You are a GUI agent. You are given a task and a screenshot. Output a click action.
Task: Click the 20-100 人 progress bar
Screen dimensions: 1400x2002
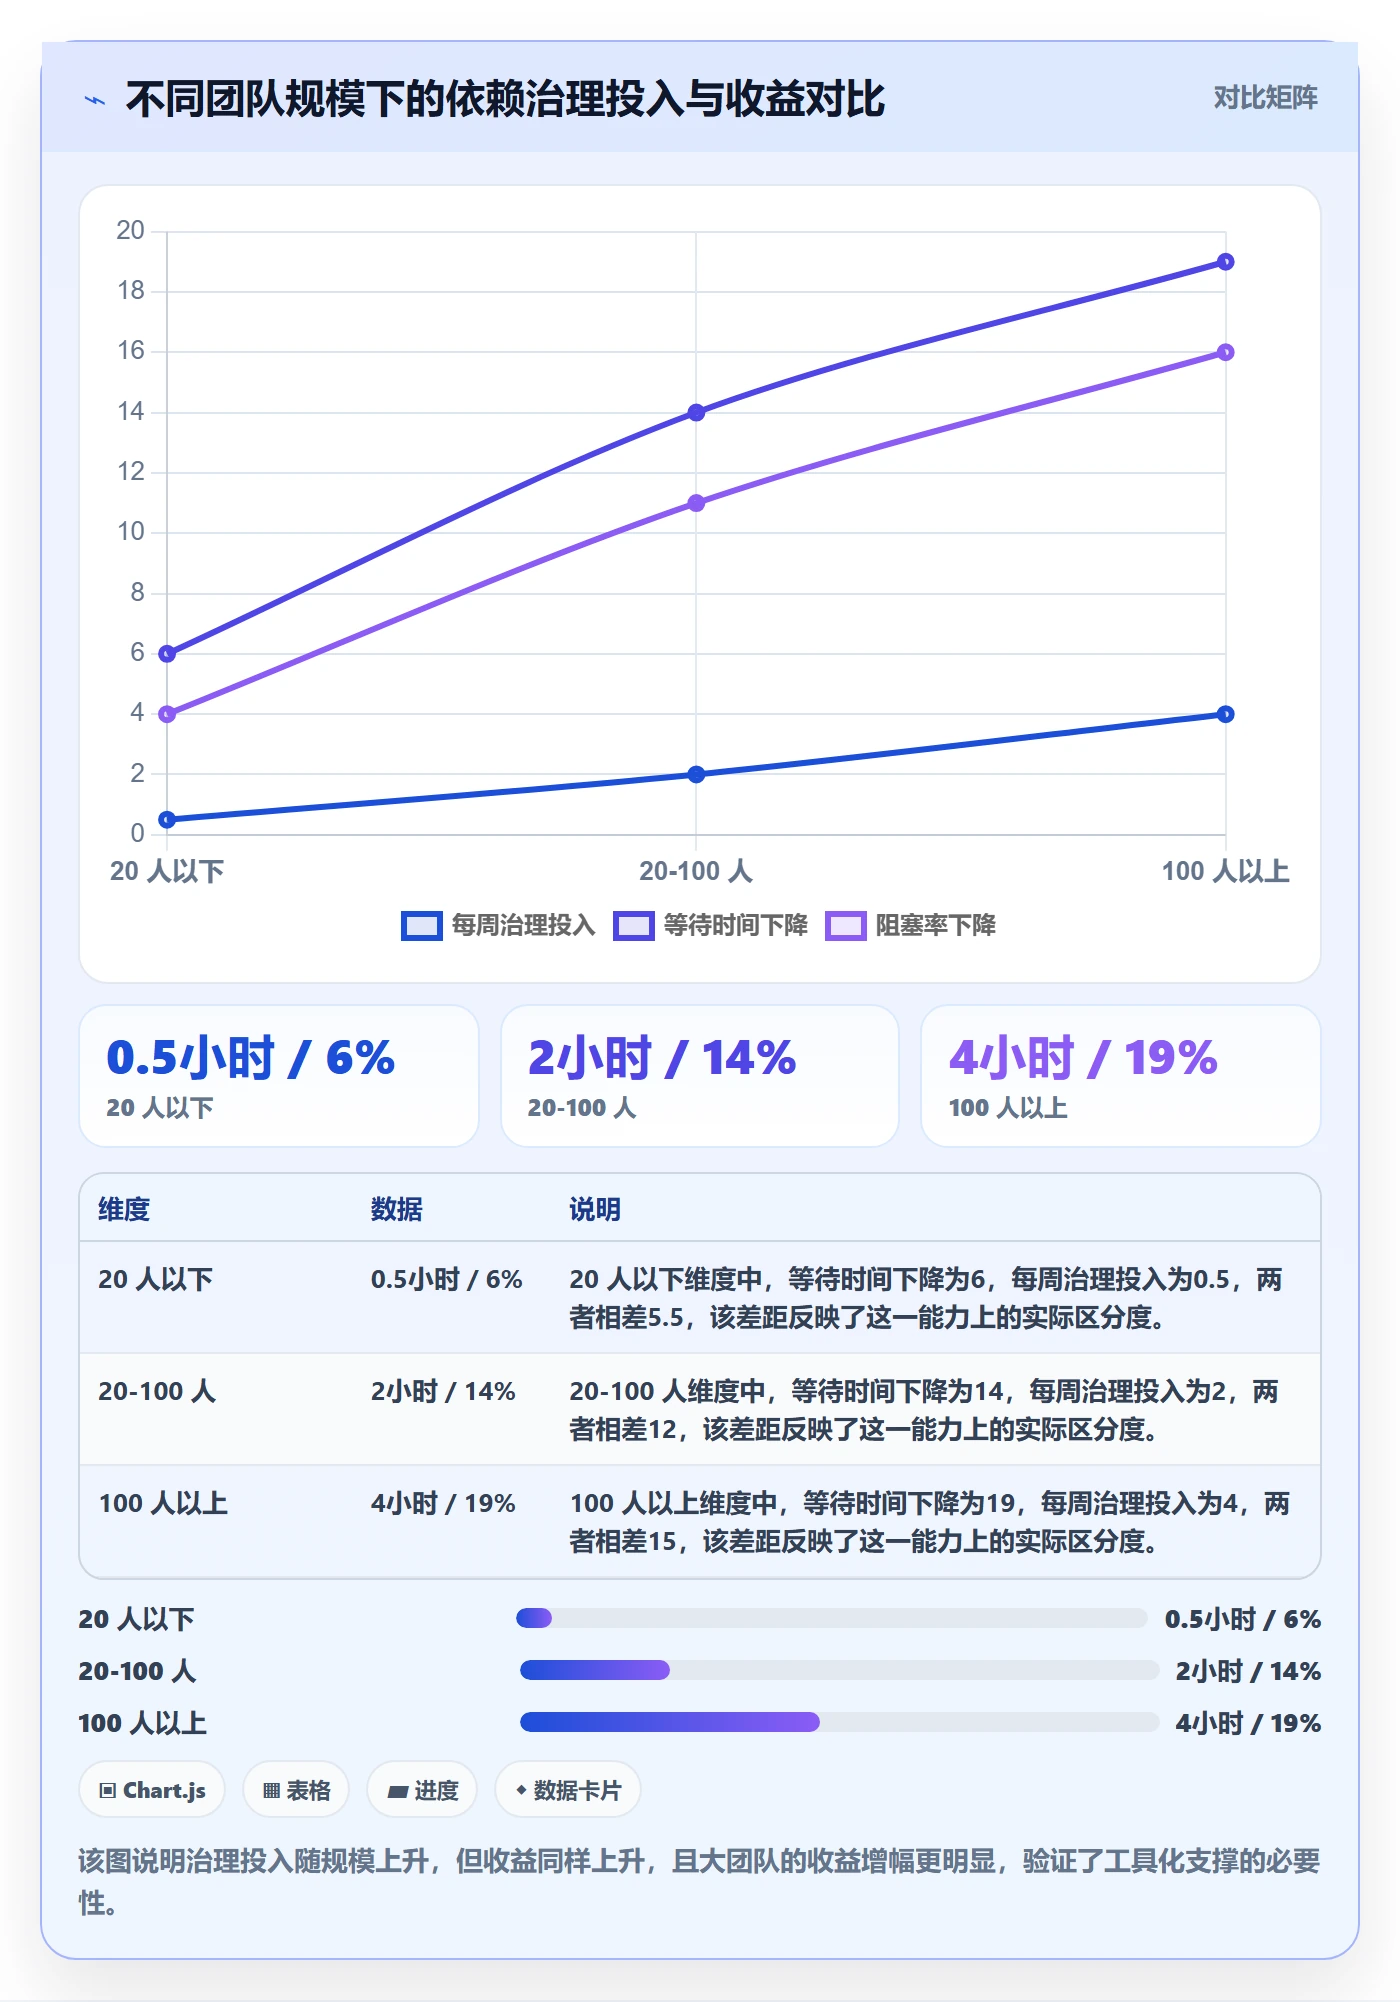click(839, 1670)
